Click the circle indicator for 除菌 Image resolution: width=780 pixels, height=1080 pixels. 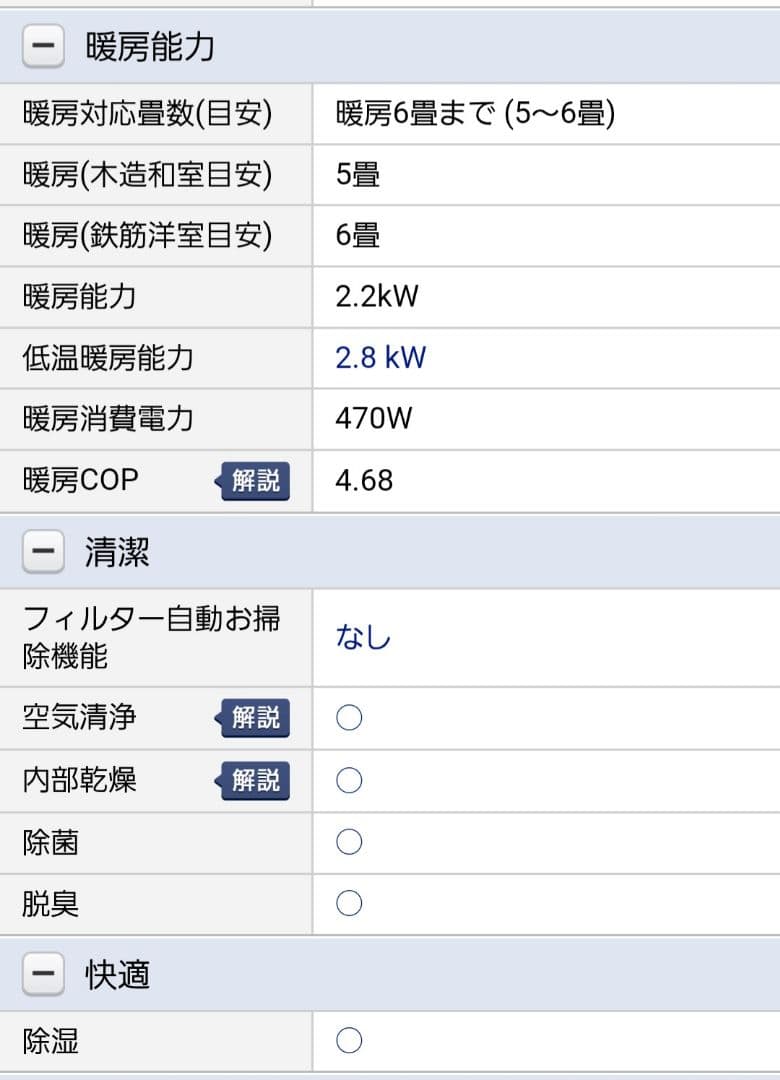point(347,843)
